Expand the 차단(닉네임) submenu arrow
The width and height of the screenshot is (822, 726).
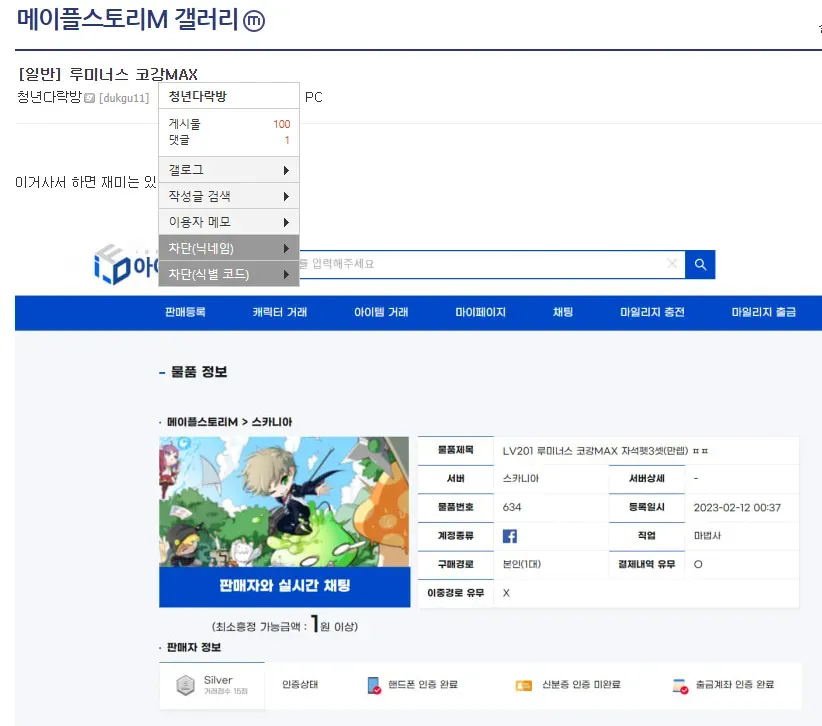[286, 248]
